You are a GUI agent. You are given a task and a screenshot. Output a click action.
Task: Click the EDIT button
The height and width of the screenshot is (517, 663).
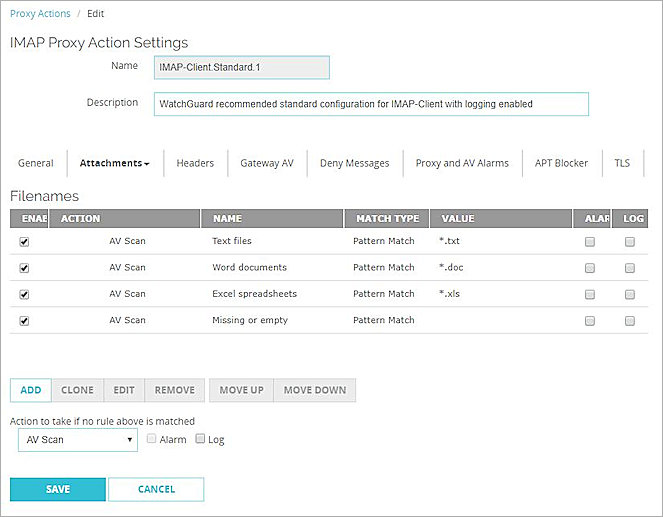(124, 390)
